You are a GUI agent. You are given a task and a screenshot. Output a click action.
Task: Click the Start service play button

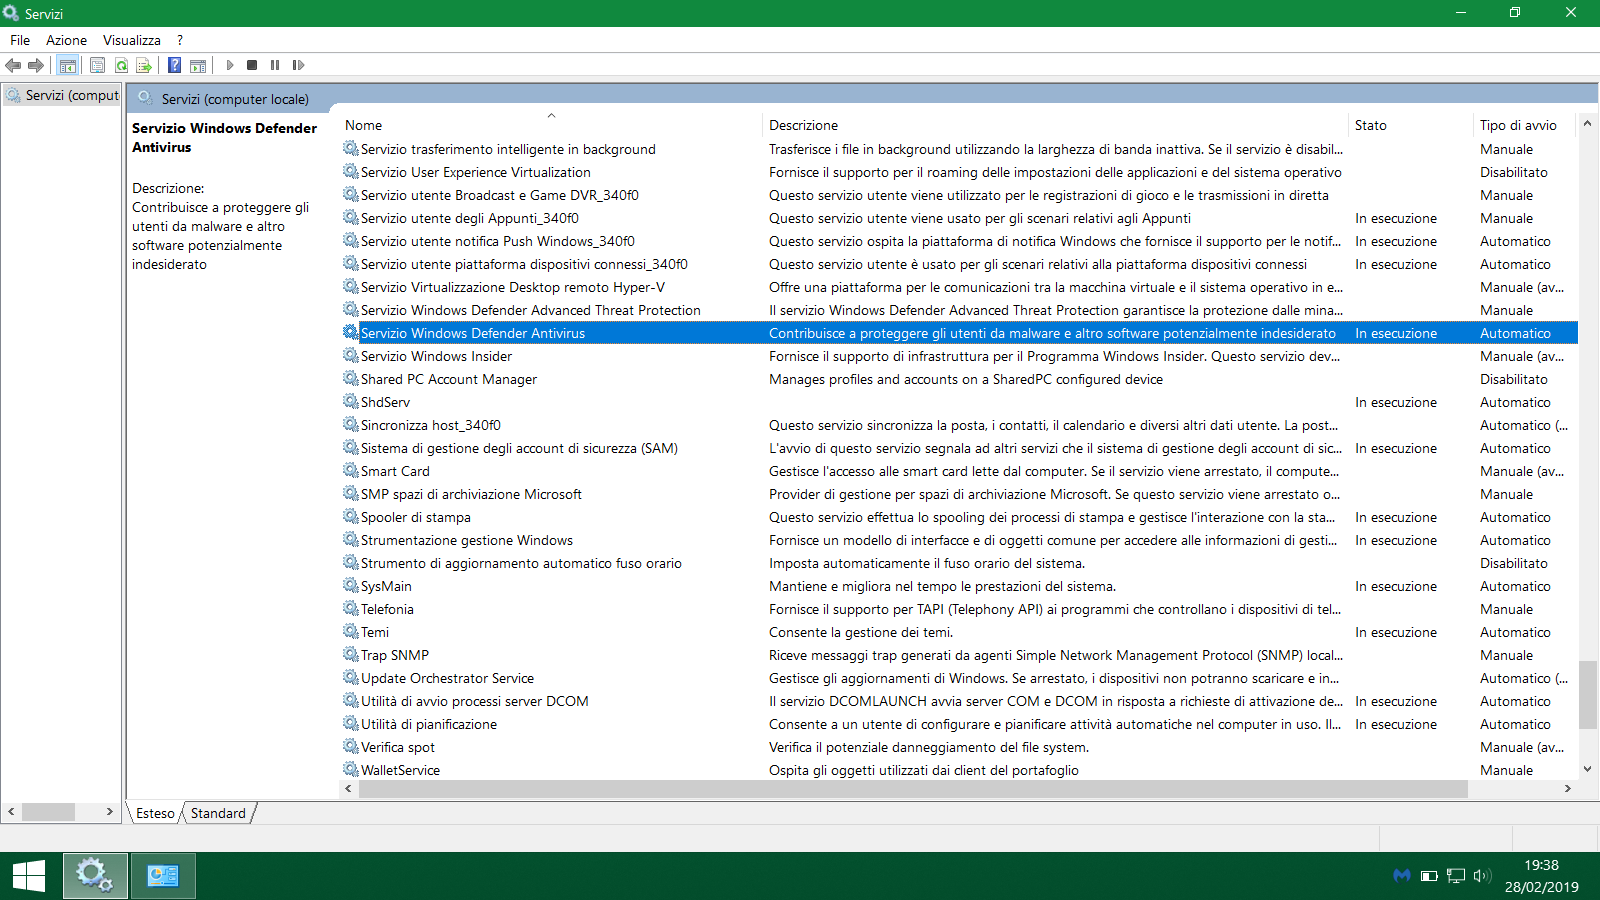click(x=230, y=65)
